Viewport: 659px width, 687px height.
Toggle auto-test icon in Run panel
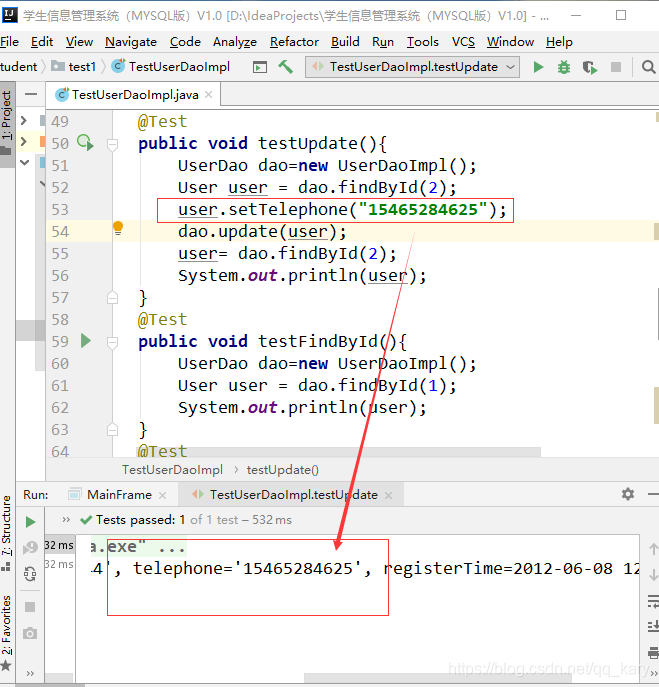click(x=30, y=574)
